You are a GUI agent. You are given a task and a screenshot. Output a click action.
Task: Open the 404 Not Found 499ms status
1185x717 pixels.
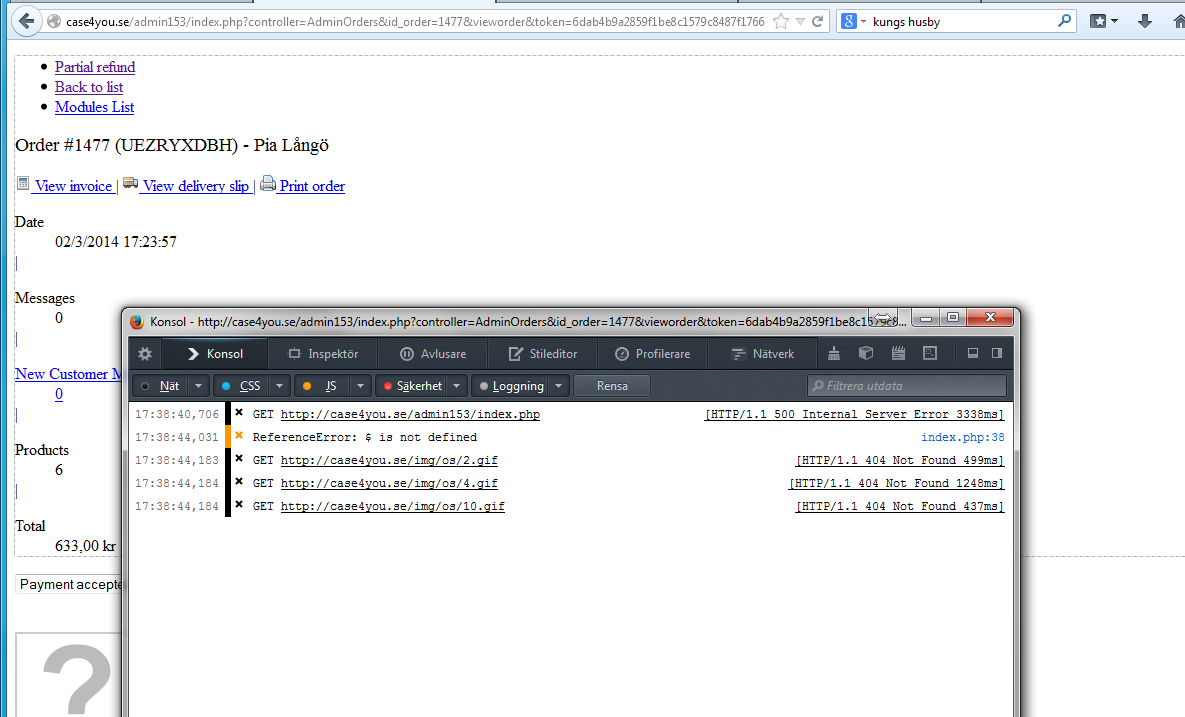tap(900, 460)
